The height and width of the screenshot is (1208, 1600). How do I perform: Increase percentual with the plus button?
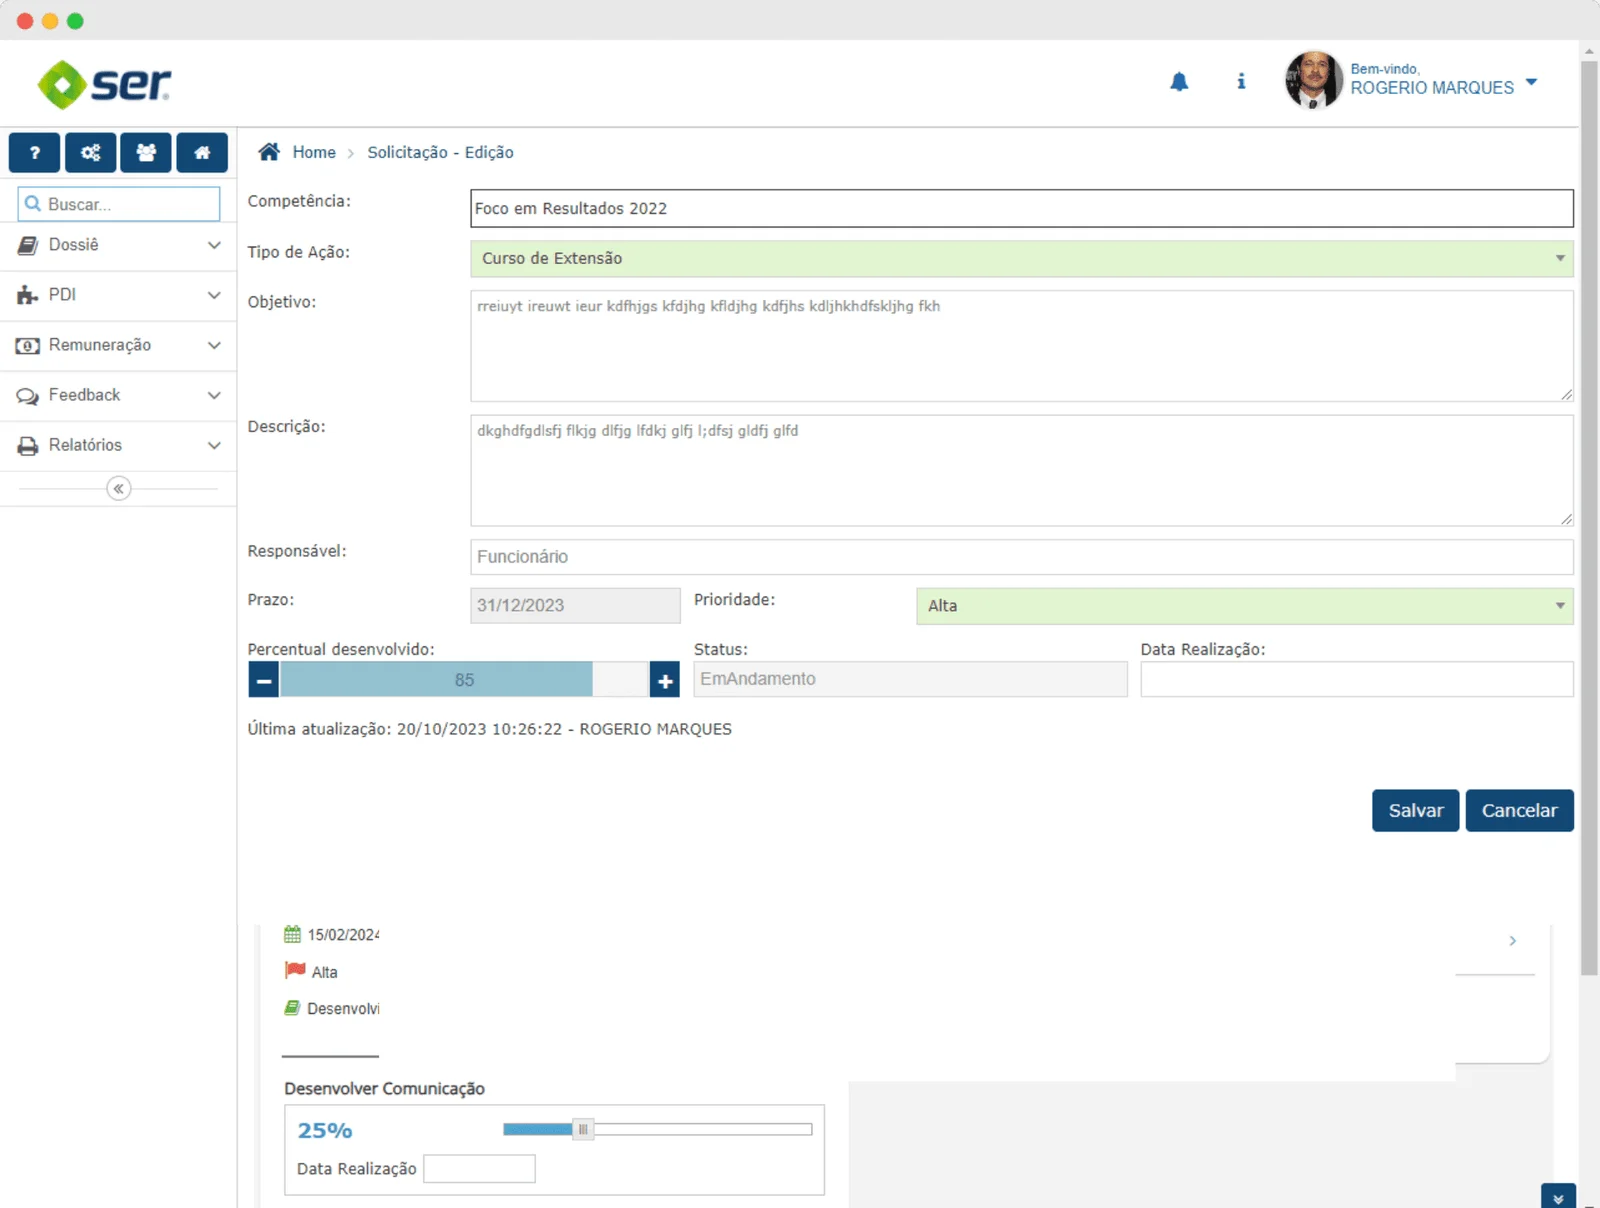pos(665,681)
